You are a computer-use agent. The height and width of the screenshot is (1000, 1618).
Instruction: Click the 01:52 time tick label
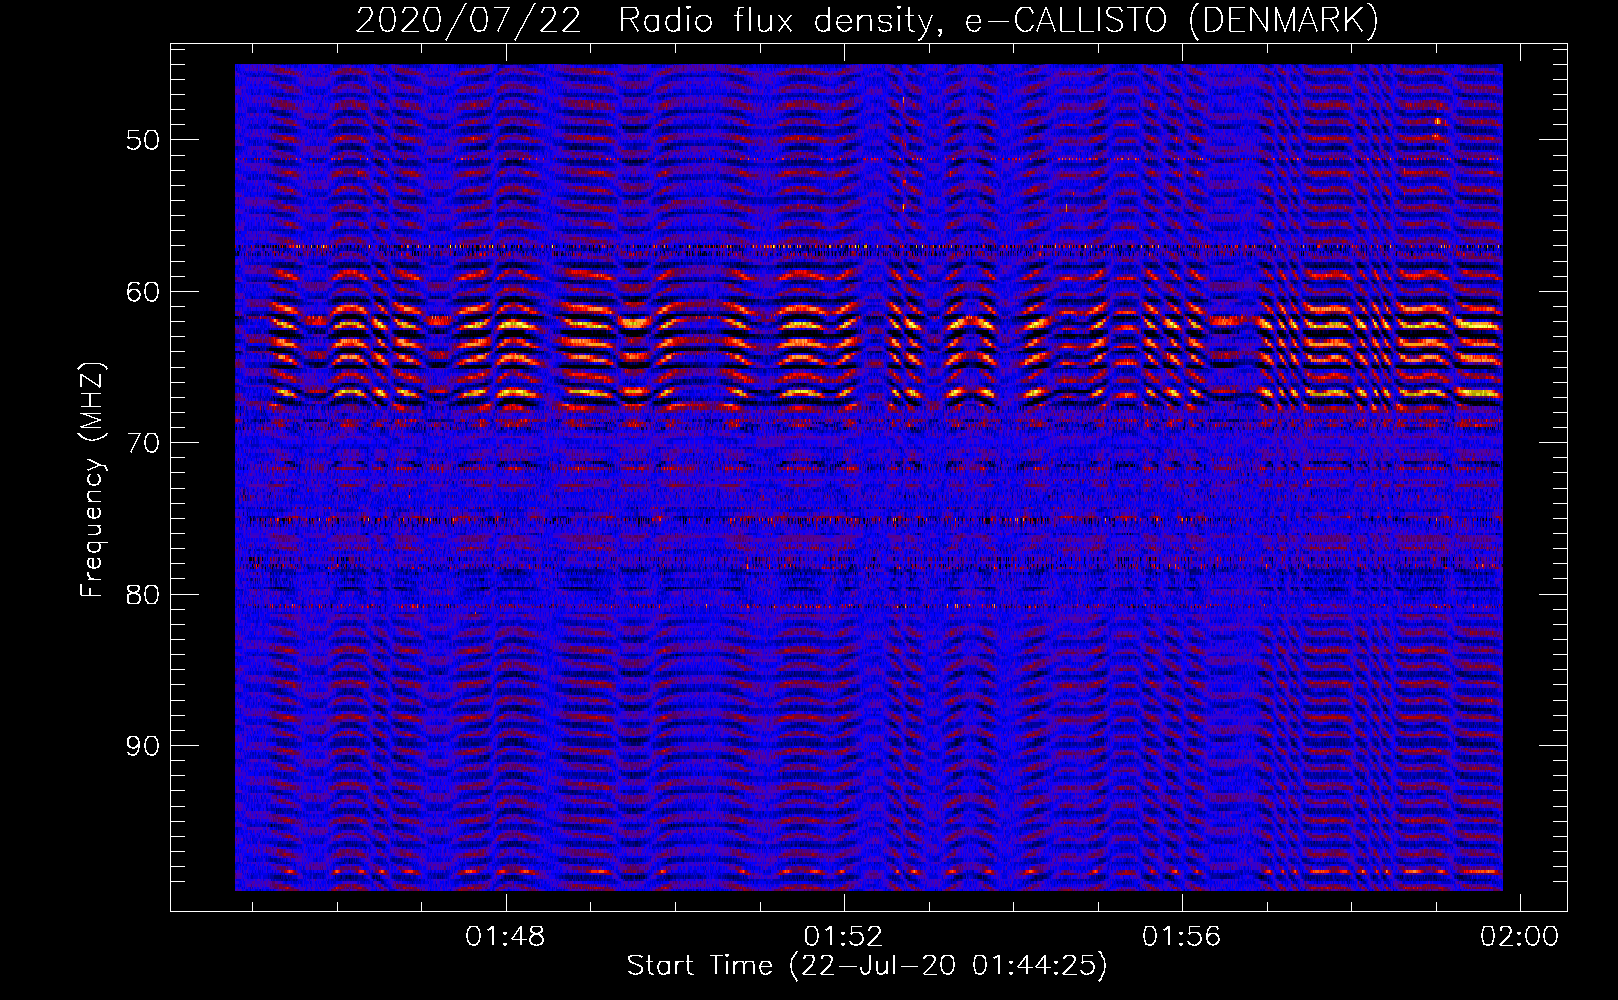(844, 937)
